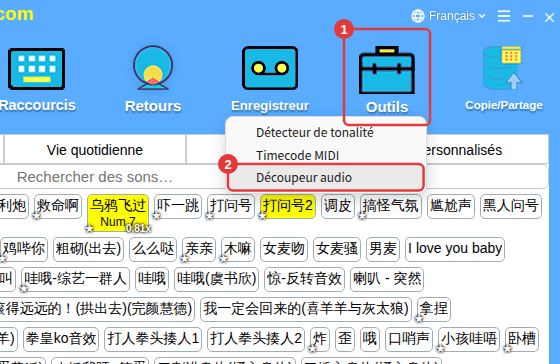Viewport: 560px width, 364px height.
Task: Select Timecode MIDI menu entry
Action: pos(298,155)
